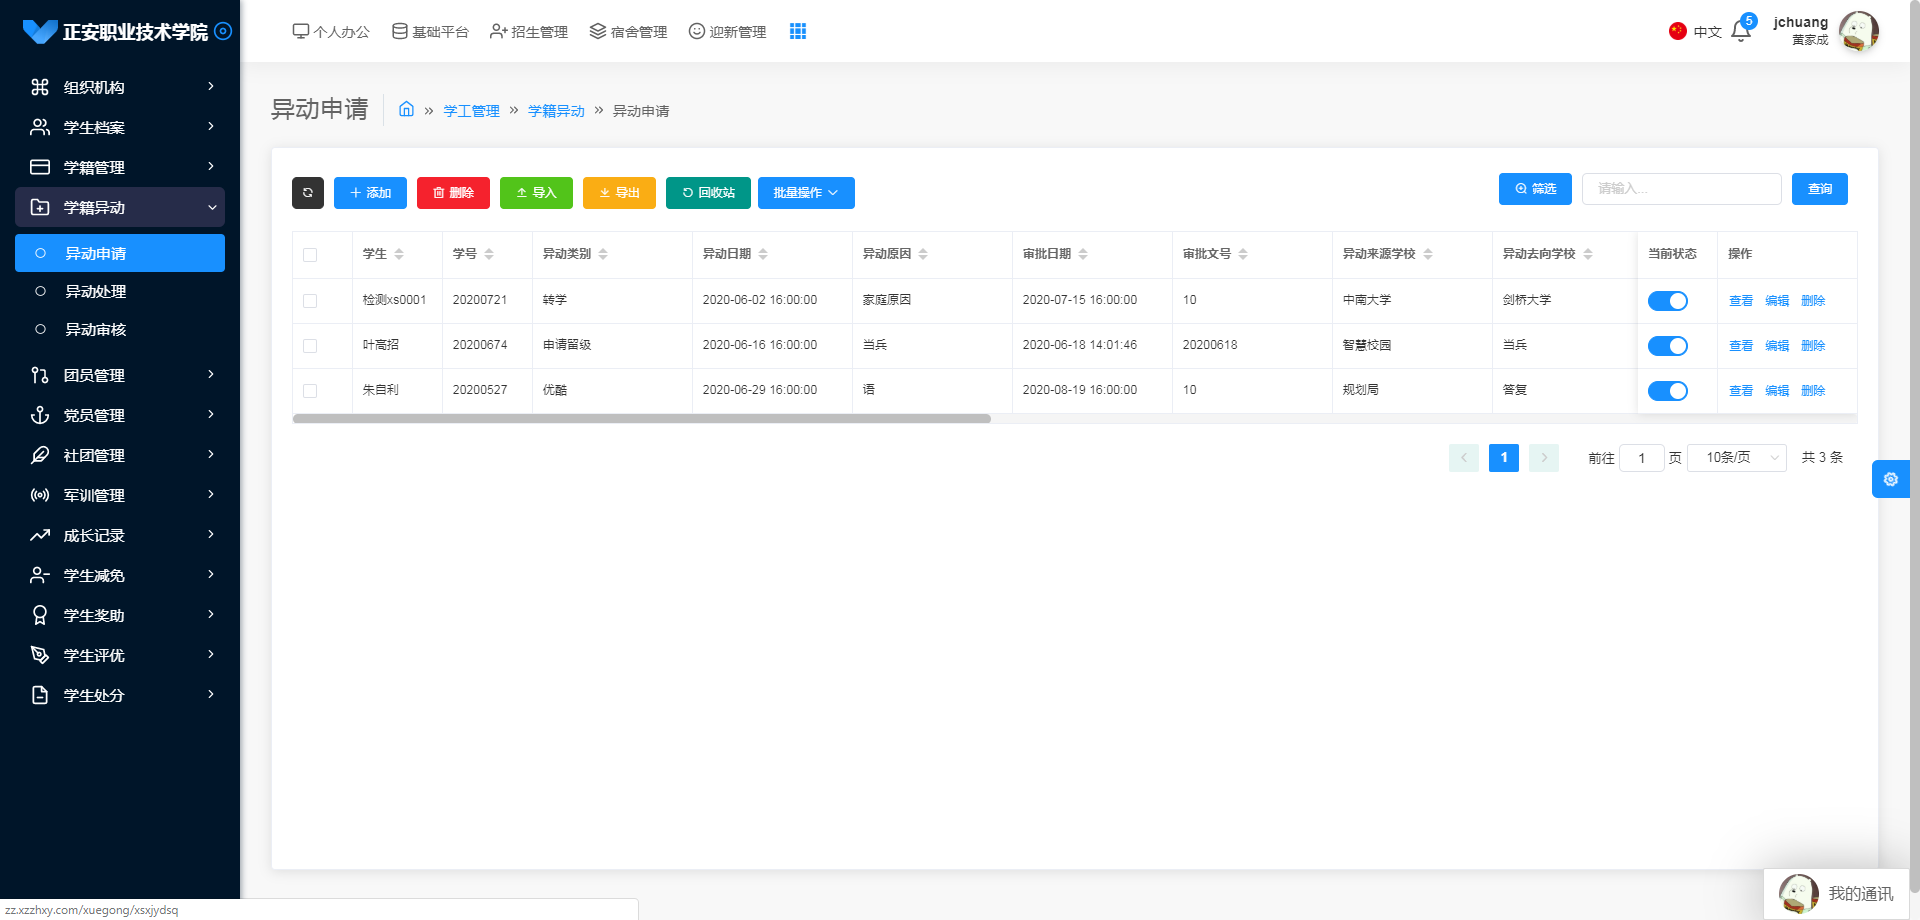Open 宿舍管理 top navigation menu
This screenshot has width=1920, height=920.
coord(628,32)
